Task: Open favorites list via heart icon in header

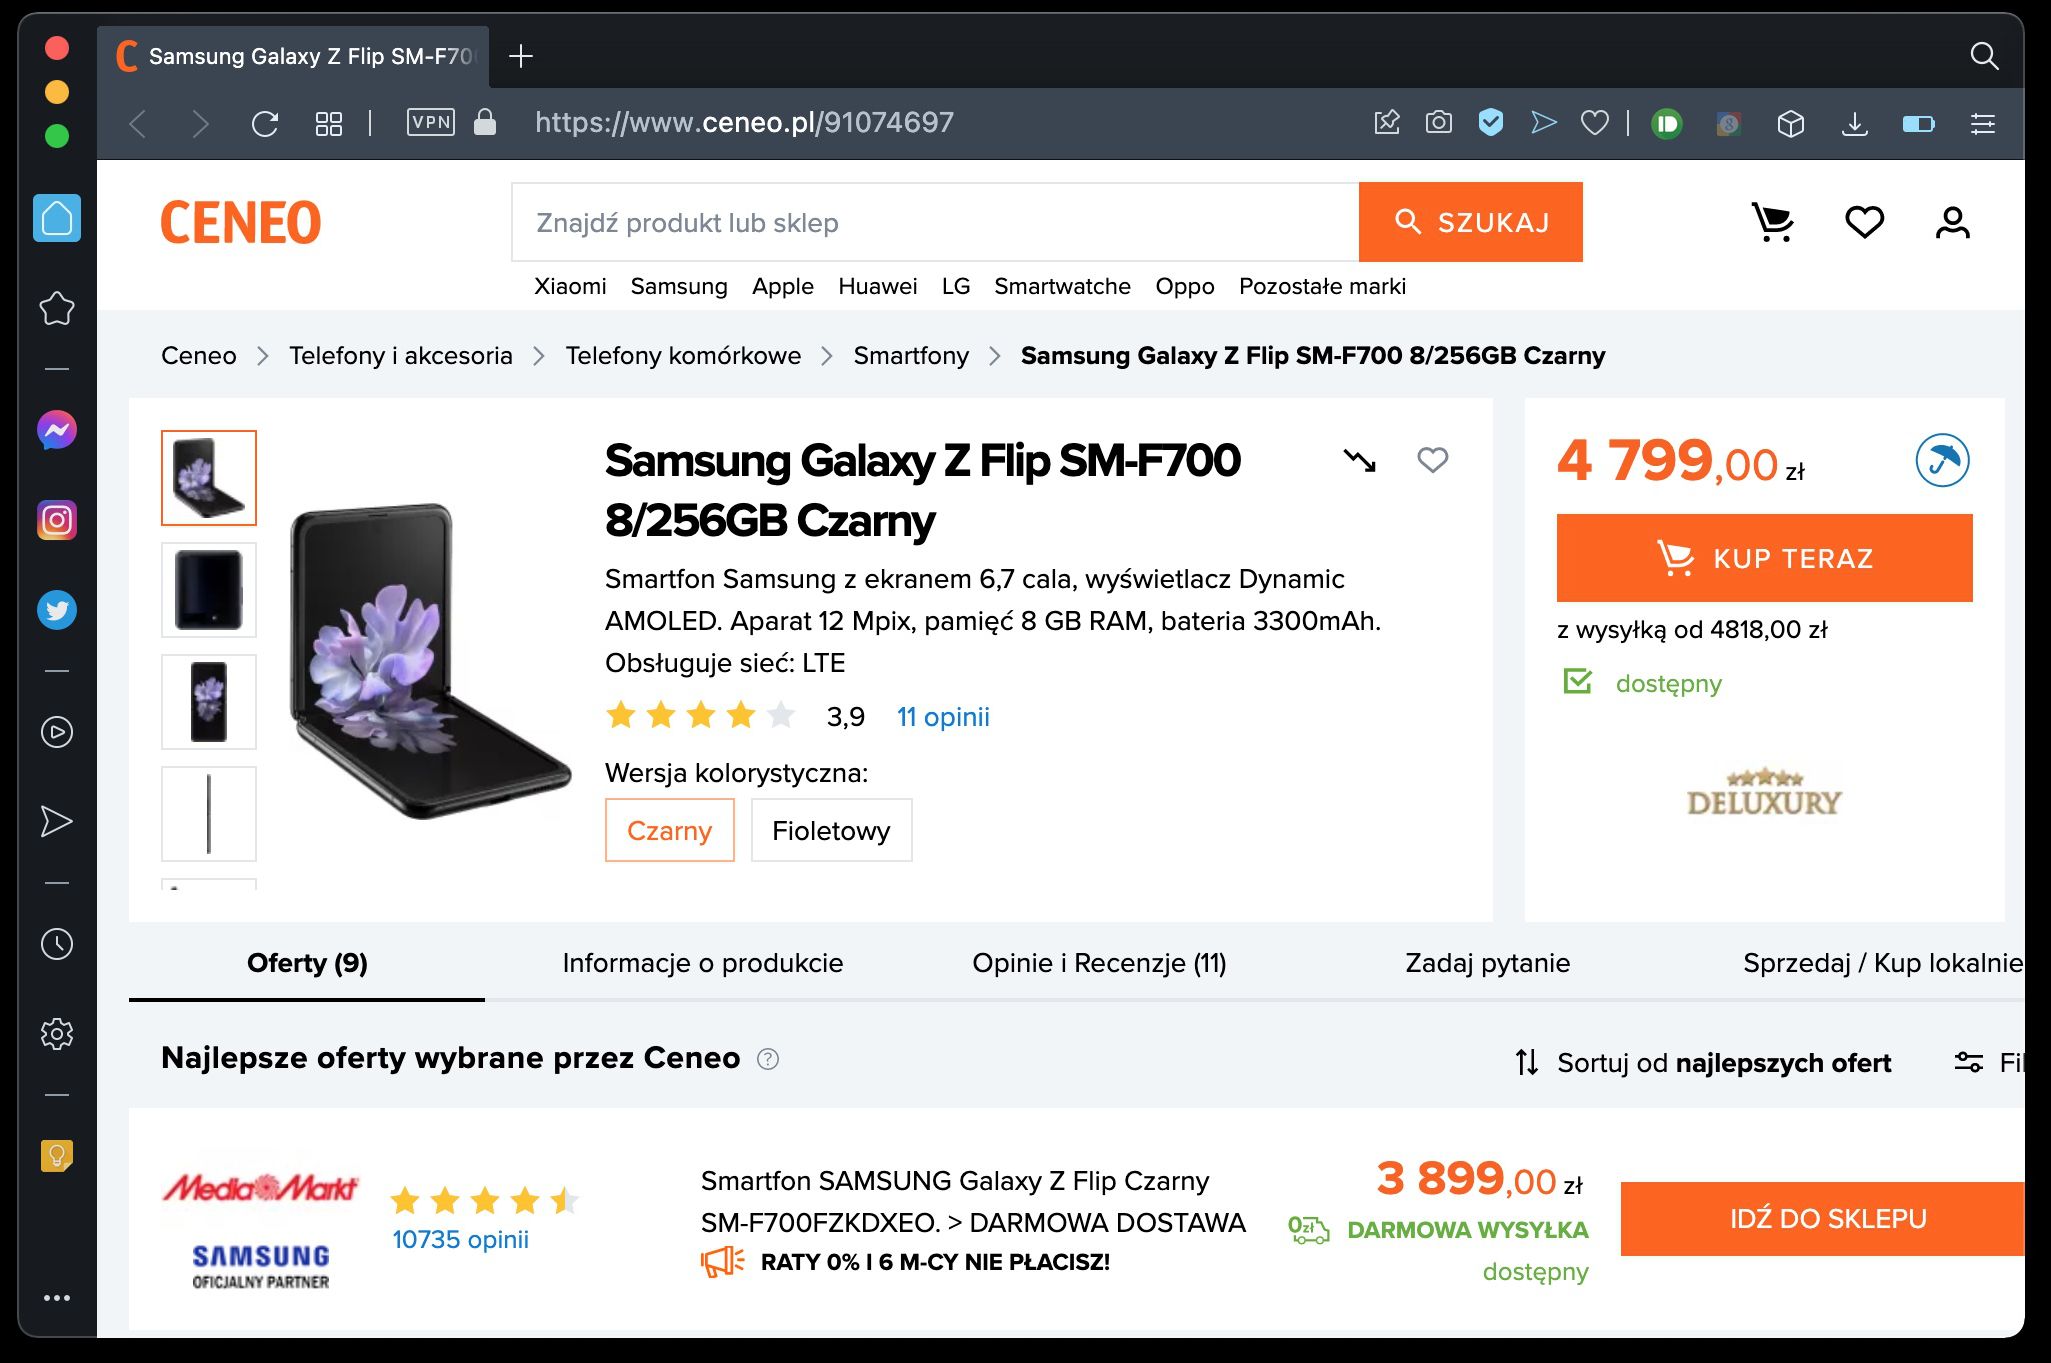Action: point(1864,222)
